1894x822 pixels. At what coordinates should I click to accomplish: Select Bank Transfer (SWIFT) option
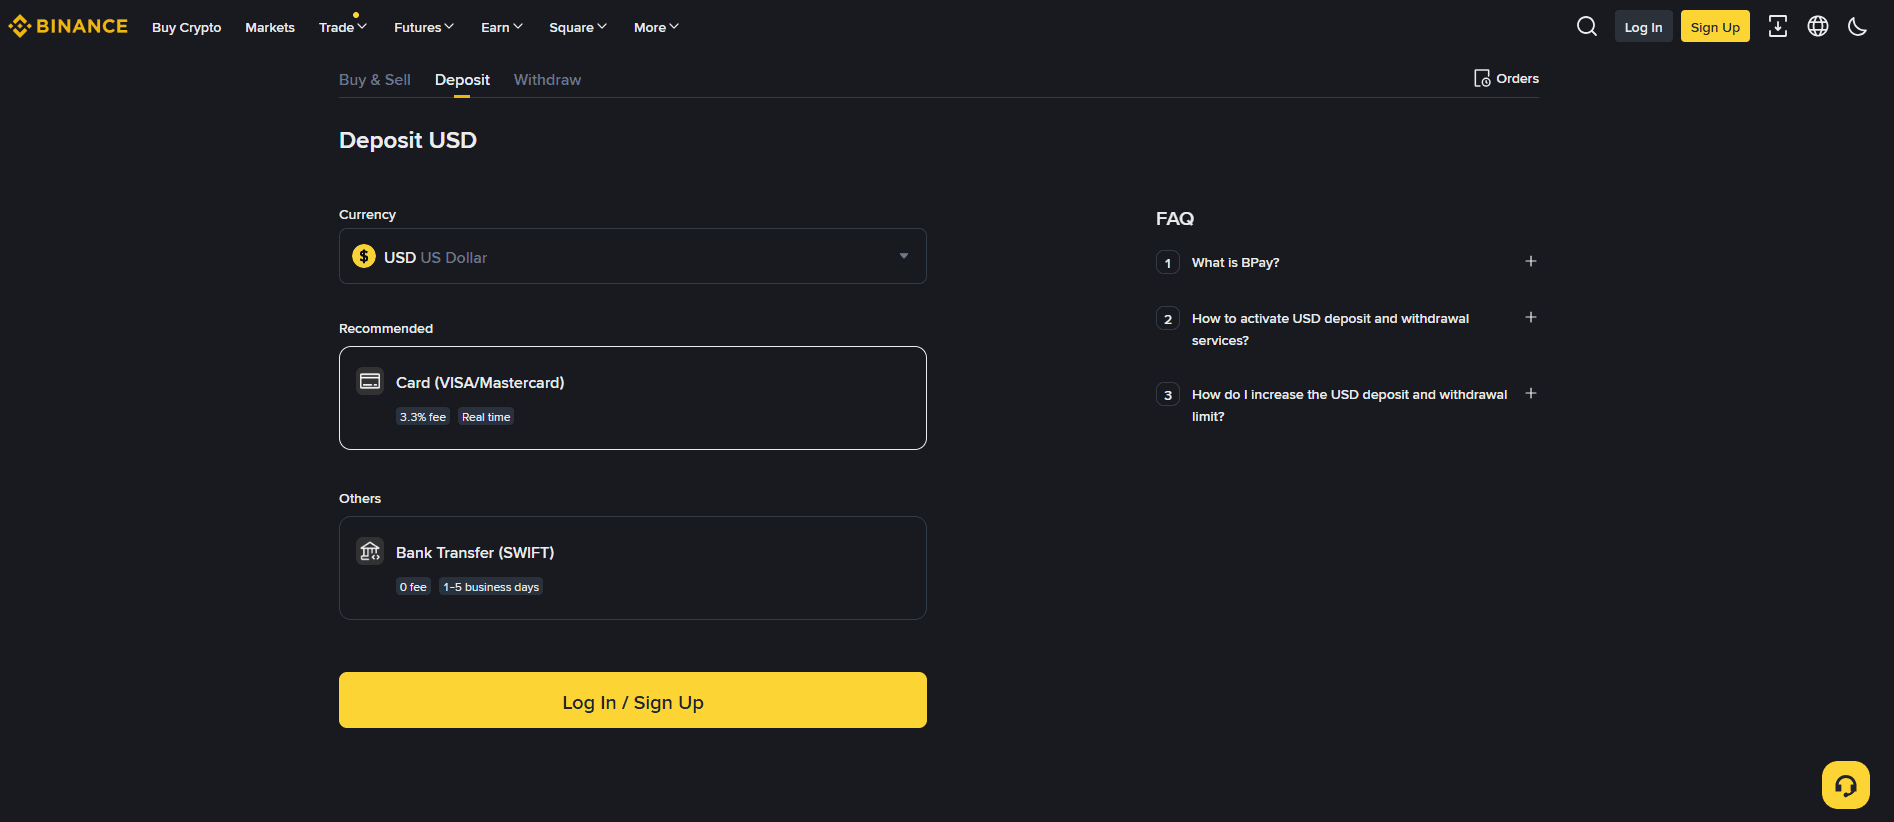633,568
